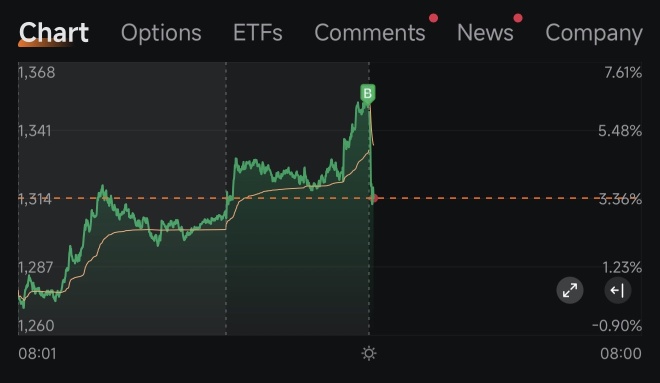Tap the sun session icon
Screen dimensions: 660x383
click(x=369, y=353)
